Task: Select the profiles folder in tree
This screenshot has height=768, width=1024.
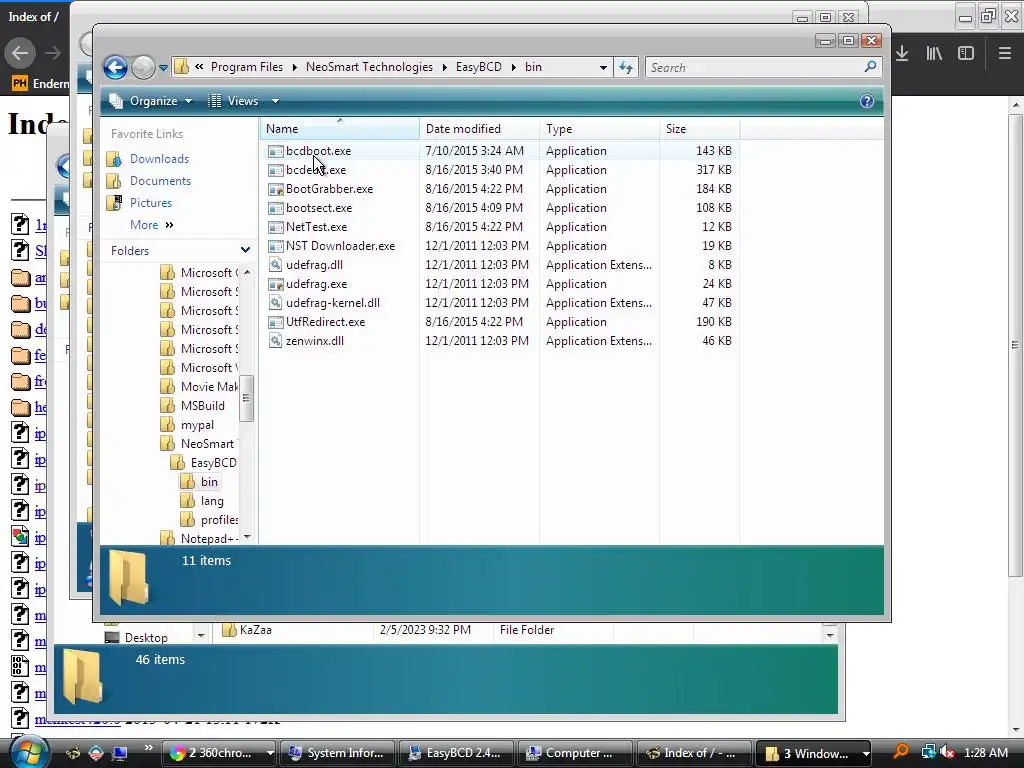Action: point(219,520)
